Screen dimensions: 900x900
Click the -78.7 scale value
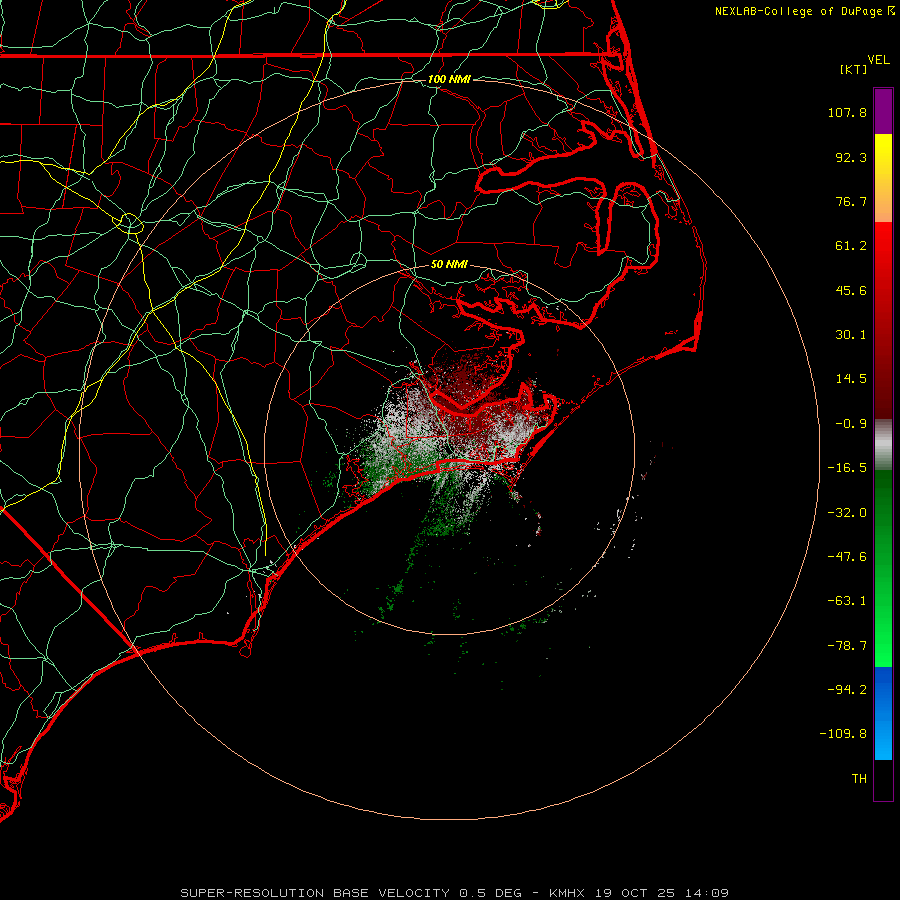click(x=847, y=646)
